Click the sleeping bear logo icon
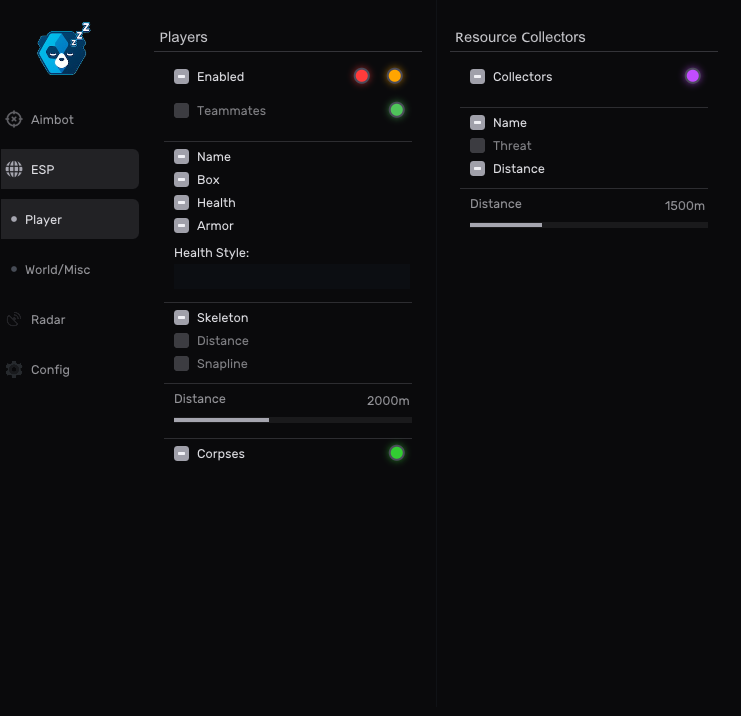Screen dimensions: 741x716 click(63, 50)
